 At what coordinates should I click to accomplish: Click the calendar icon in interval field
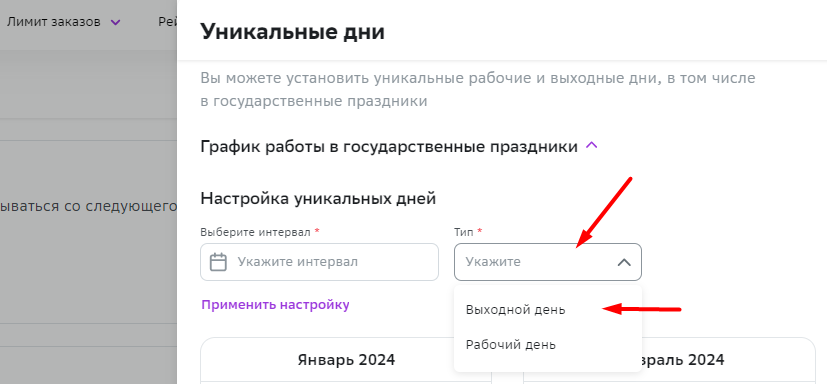coord(218,262)
